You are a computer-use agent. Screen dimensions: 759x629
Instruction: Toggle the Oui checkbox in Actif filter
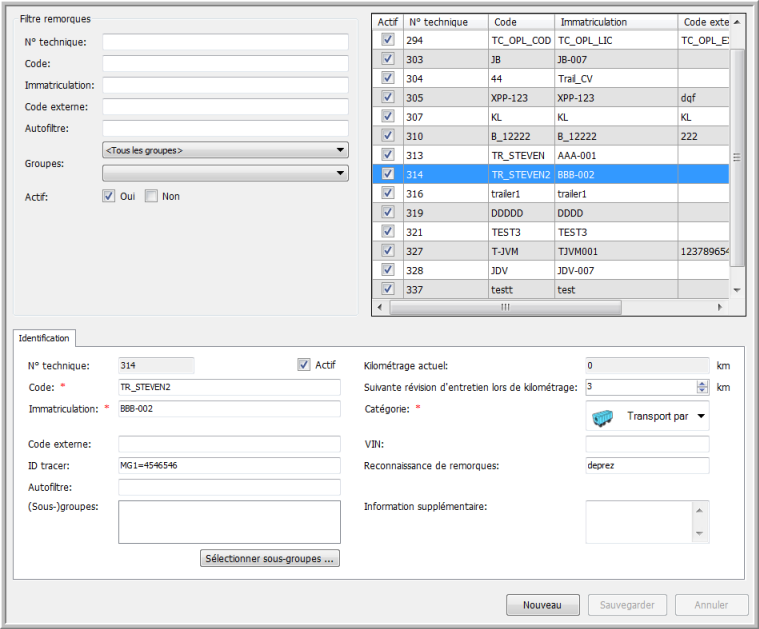109,197
